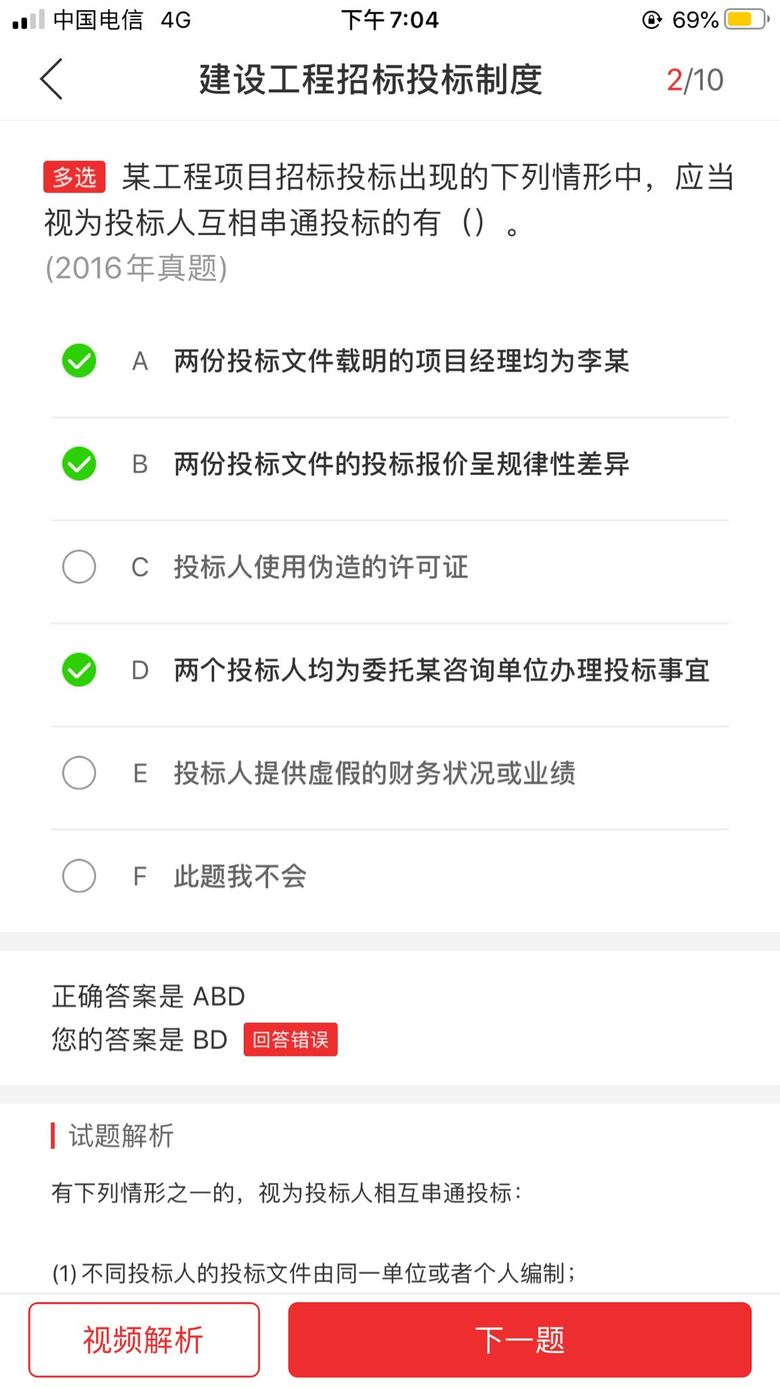The height and width of the screenshot is (1387, 780).
Task: Tap the signal strength bars icon
Action: coord(28,19)
